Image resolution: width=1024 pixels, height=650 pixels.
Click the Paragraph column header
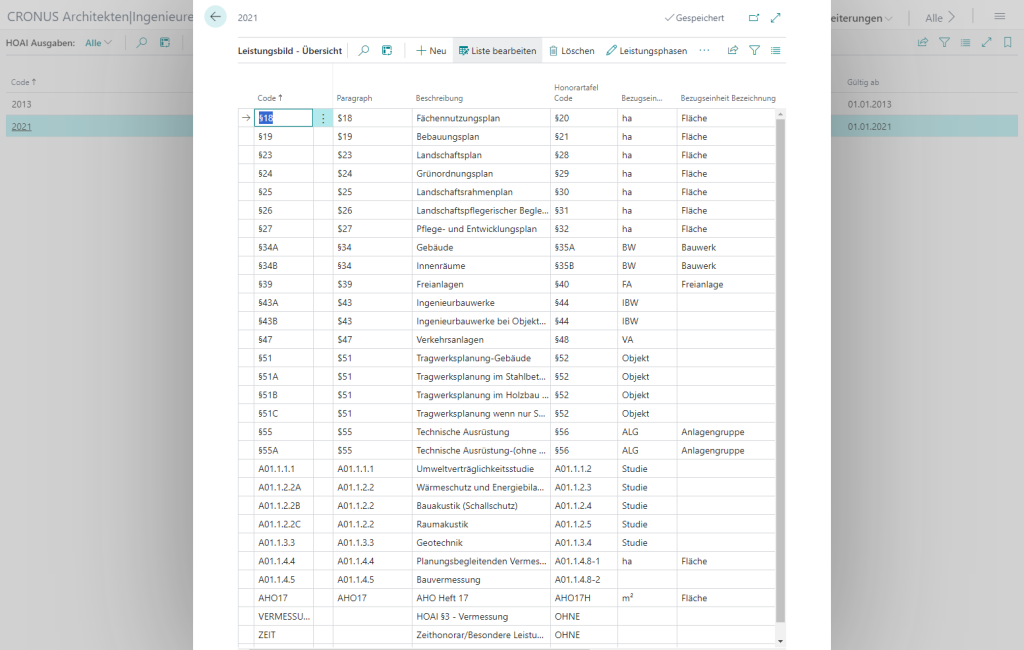[354, 98]
